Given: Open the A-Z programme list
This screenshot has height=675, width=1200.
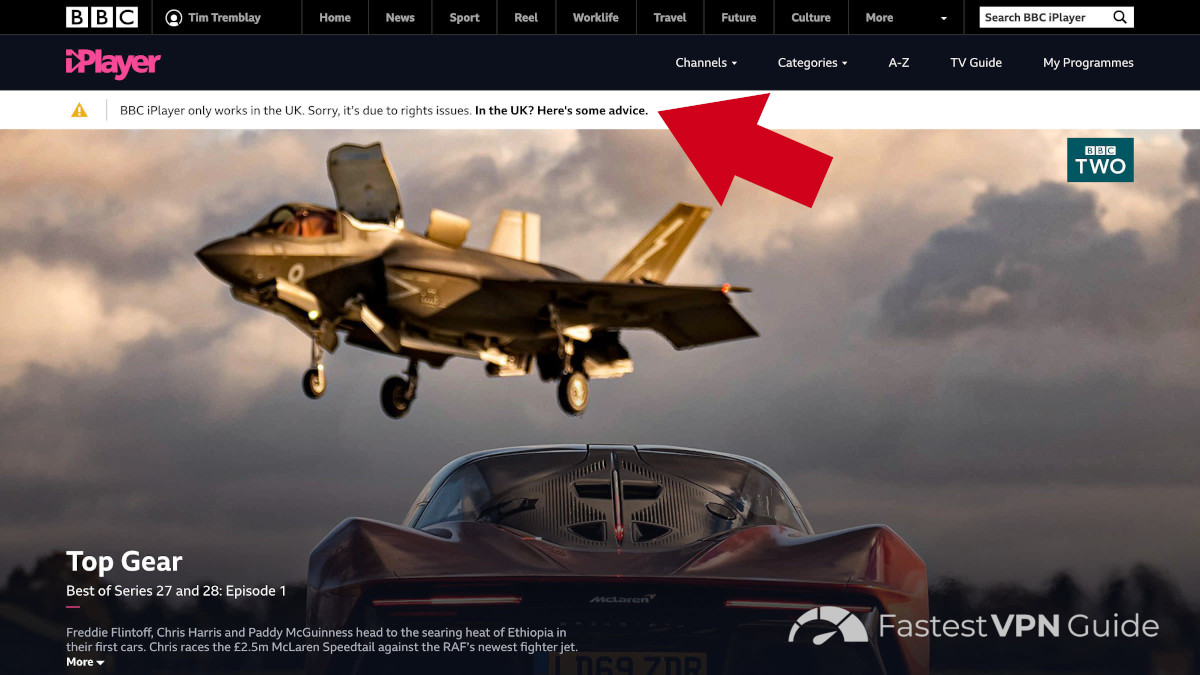Looking at the screenshot, I should (899, 62).
